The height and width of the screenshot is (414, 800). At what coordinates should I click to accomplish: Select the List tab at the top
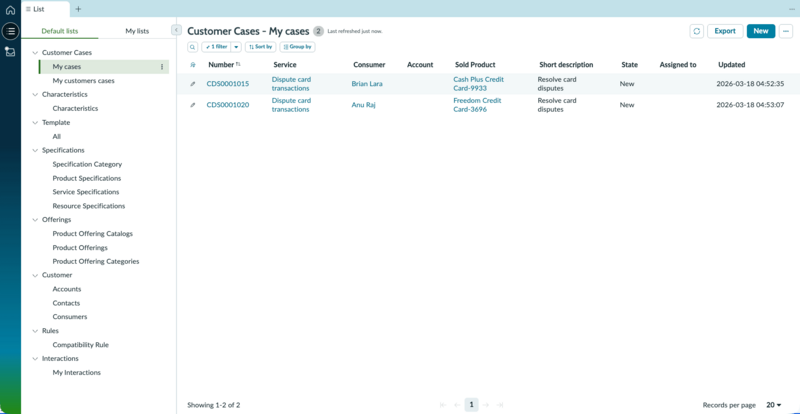pyautogui.click(x=45, y=9)
